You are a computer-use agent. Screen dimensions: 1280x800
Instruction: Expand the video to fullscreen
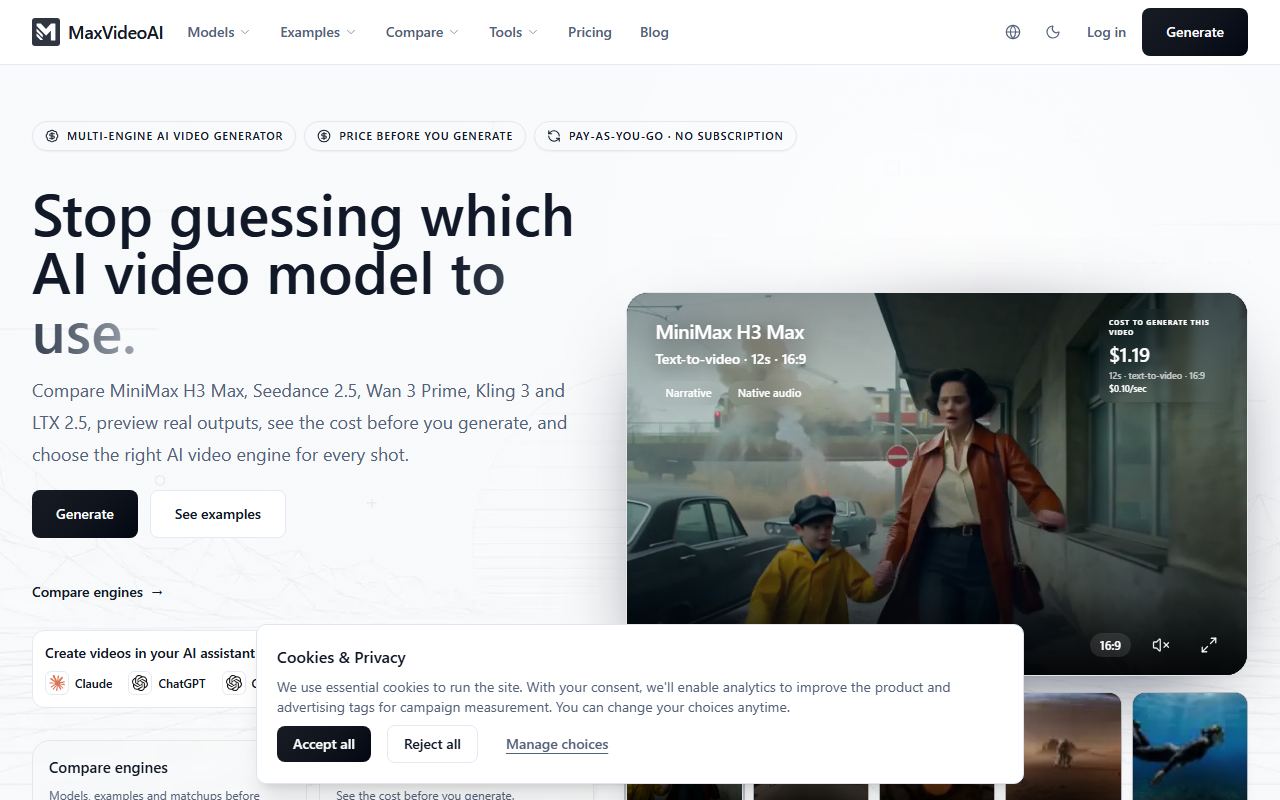pos(1209,645)
